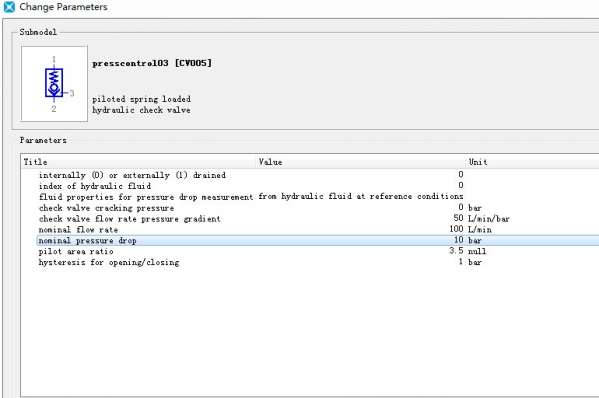Select 'check valve cracking pressure' parameter
This screenshot has width=599, height=398.
pyautogui.click(x=106, y=208)
